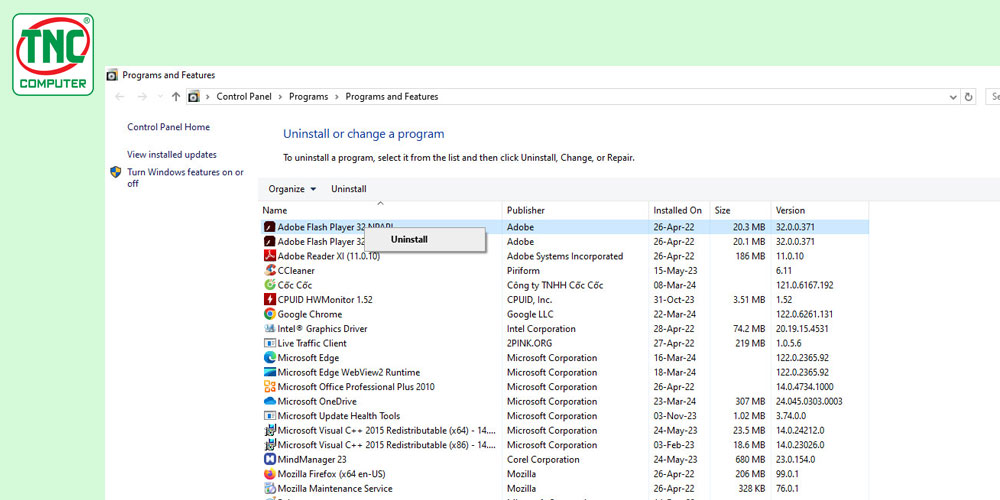Screen dimensions: 1000x500
Task: Click the Mozilla Firefox icon
Action: [269, 474]
